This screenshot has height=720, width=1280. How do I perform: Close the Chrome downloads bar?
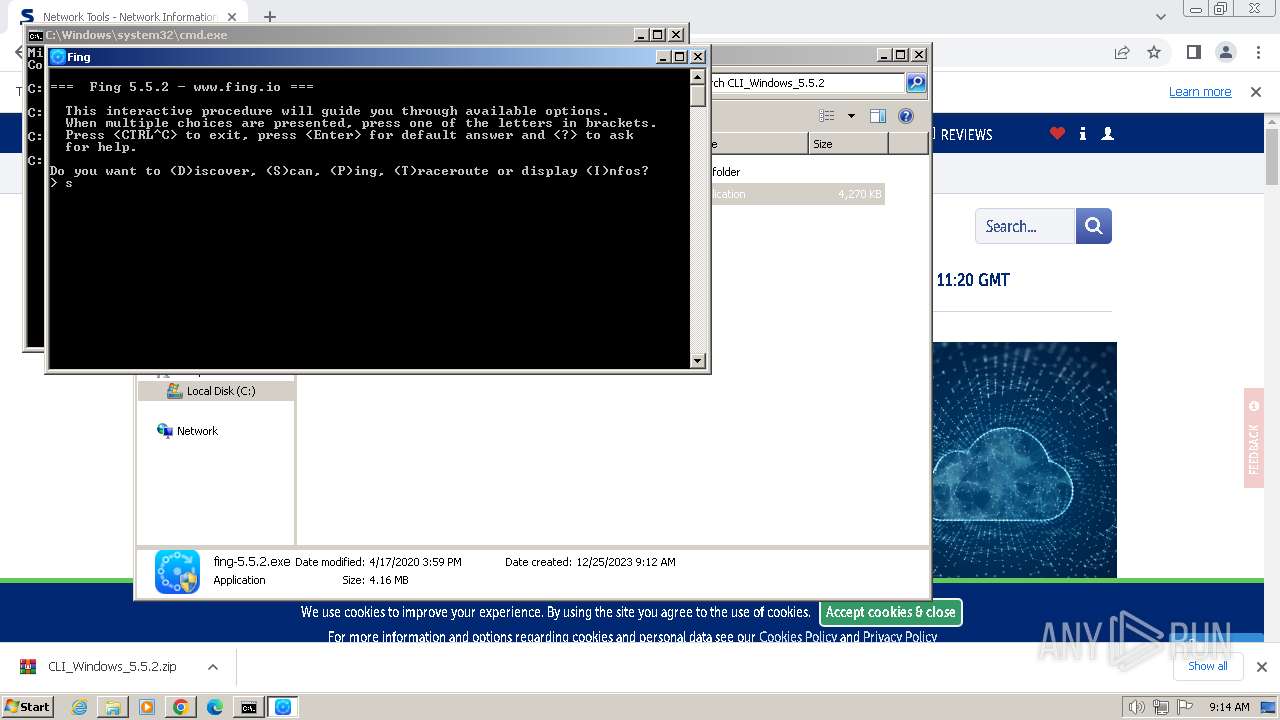click(x=1261, y=666)
